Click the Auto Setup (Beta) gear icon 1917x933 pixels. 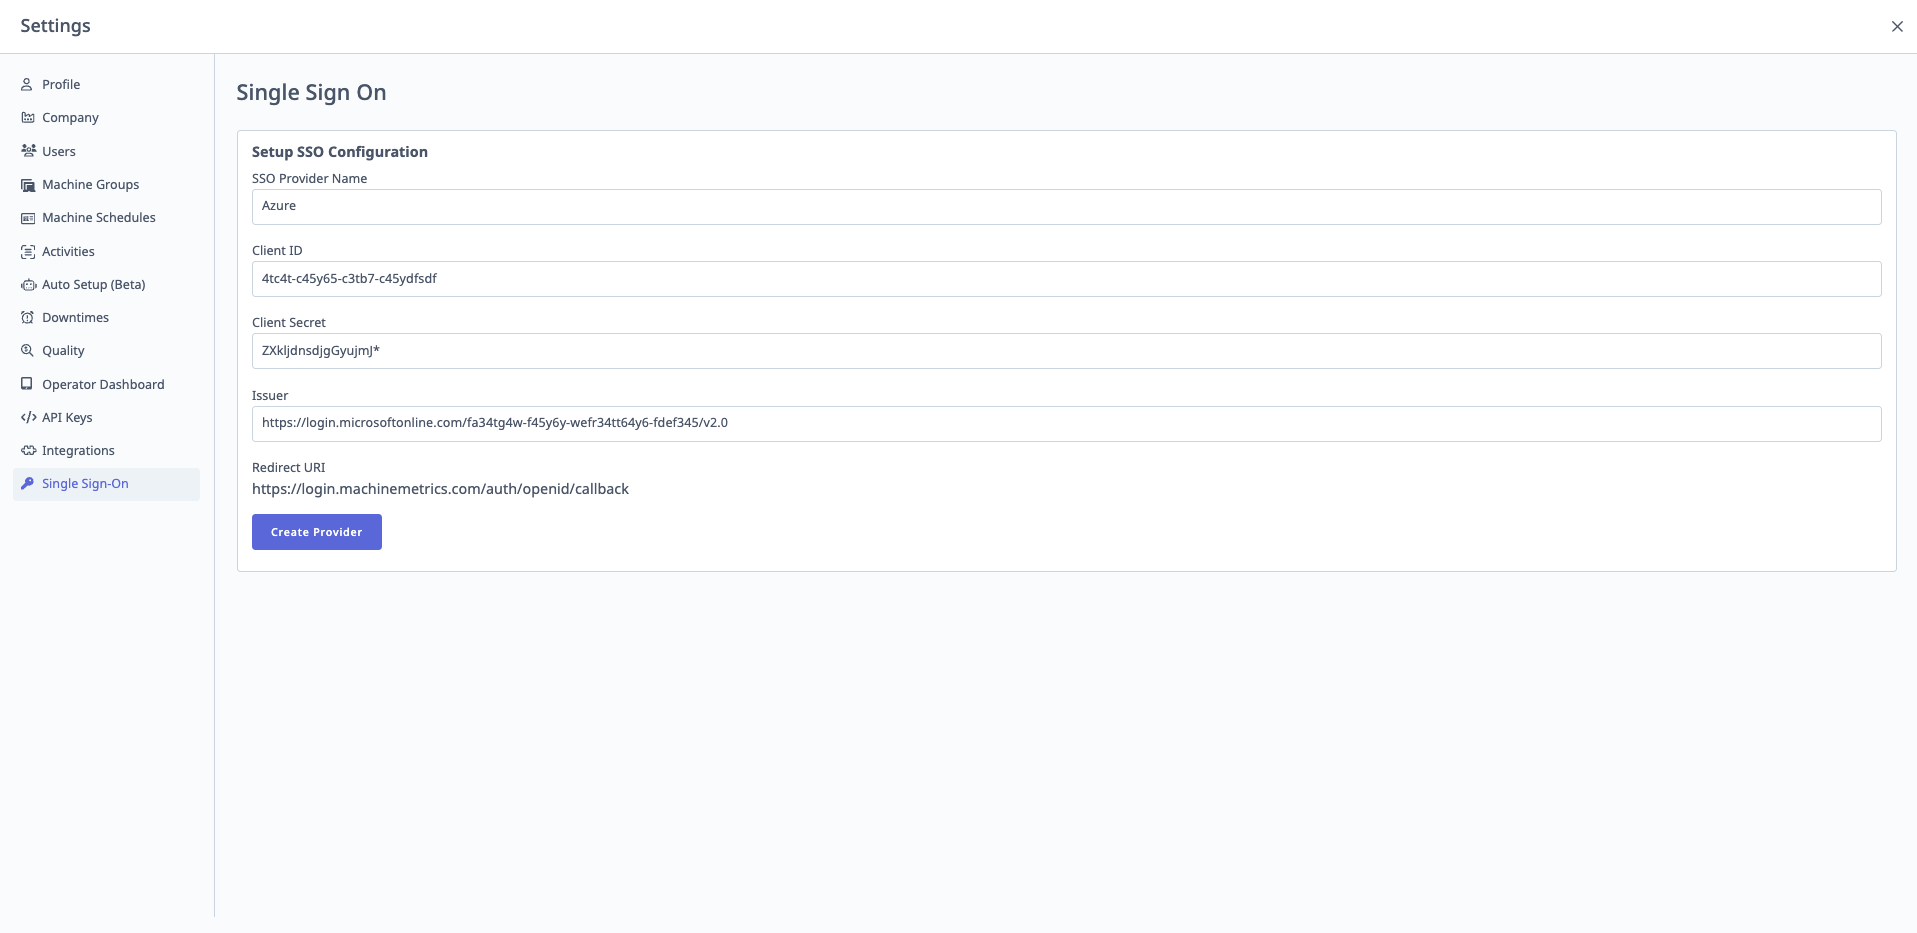point(27,284)
